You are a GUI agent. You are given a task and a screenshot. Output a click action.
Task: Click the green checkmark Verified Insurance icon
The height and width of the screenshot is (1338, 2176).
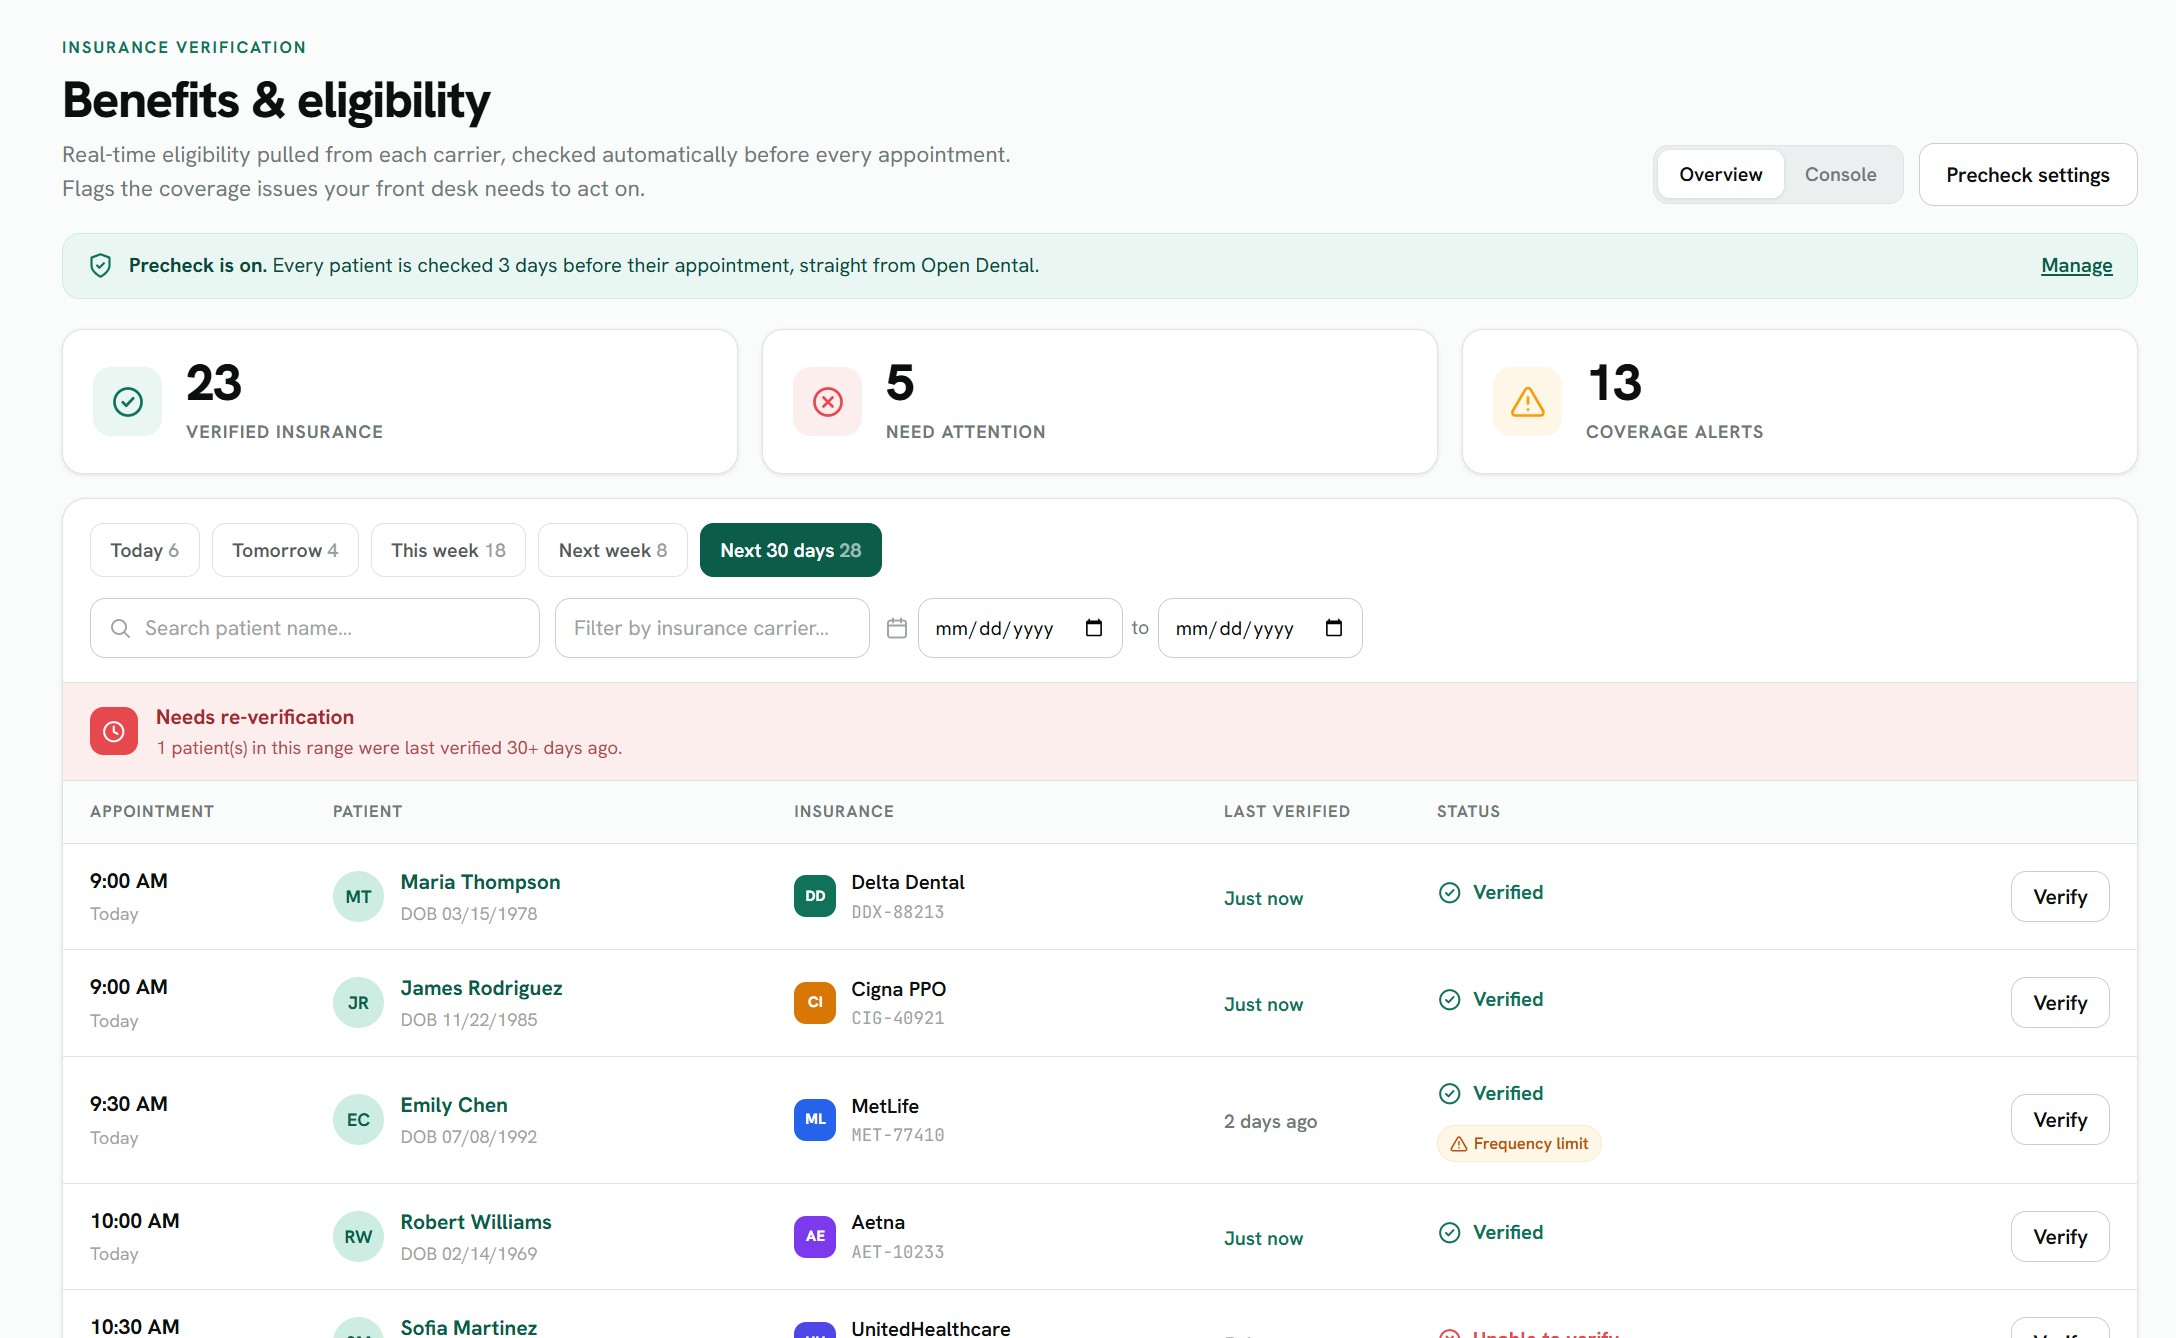click(x=128, y=402)
